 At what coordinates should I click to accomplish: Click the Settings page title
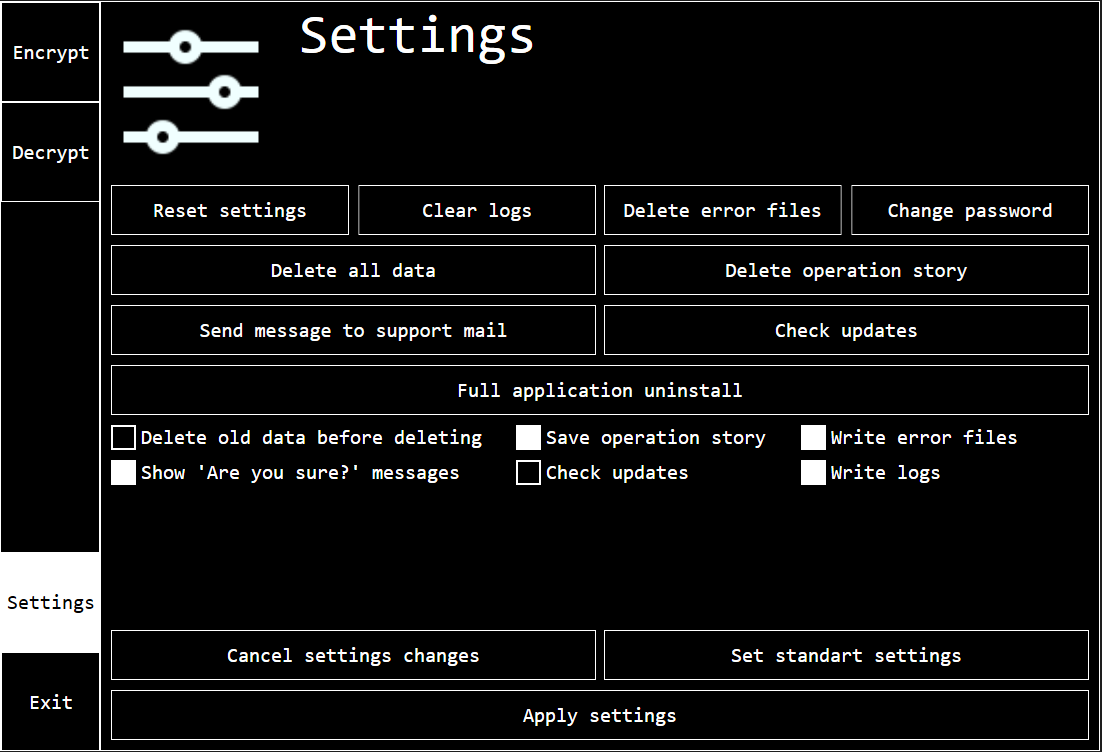(x=417, y=37)
